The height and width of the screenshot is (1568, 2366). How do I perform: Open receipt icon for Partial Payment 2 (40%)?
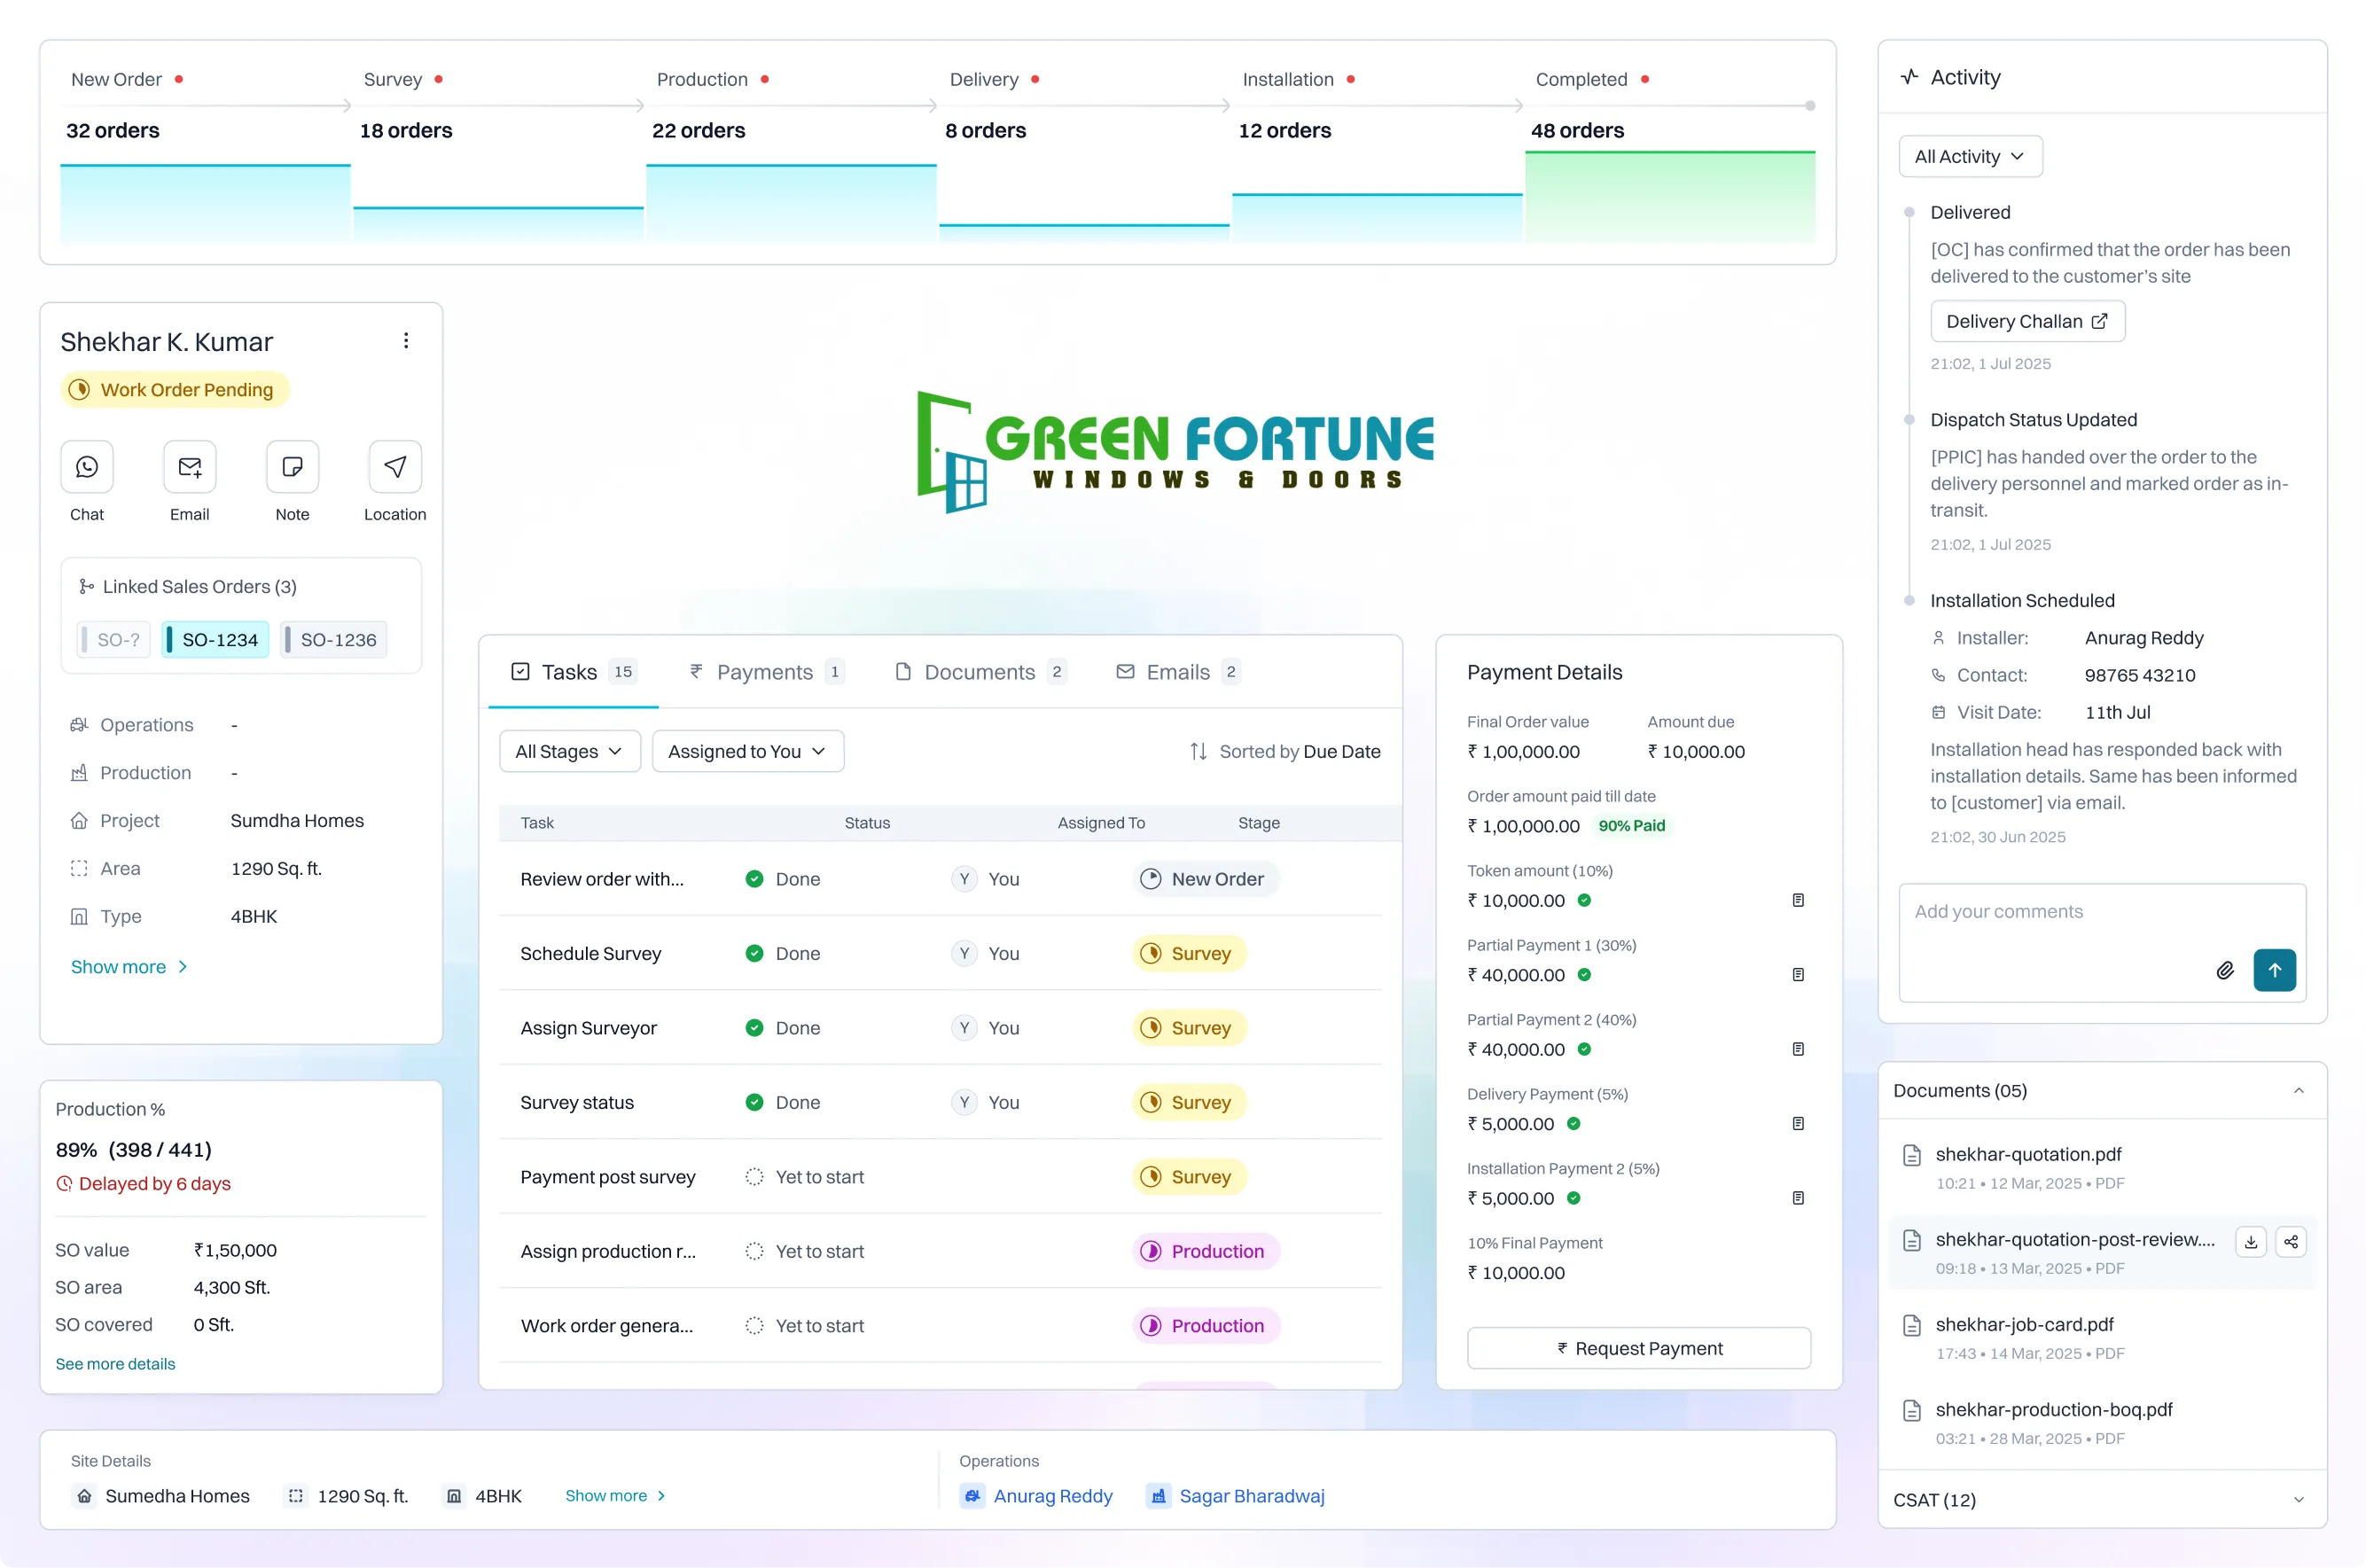click(x=1798, y=1049)
